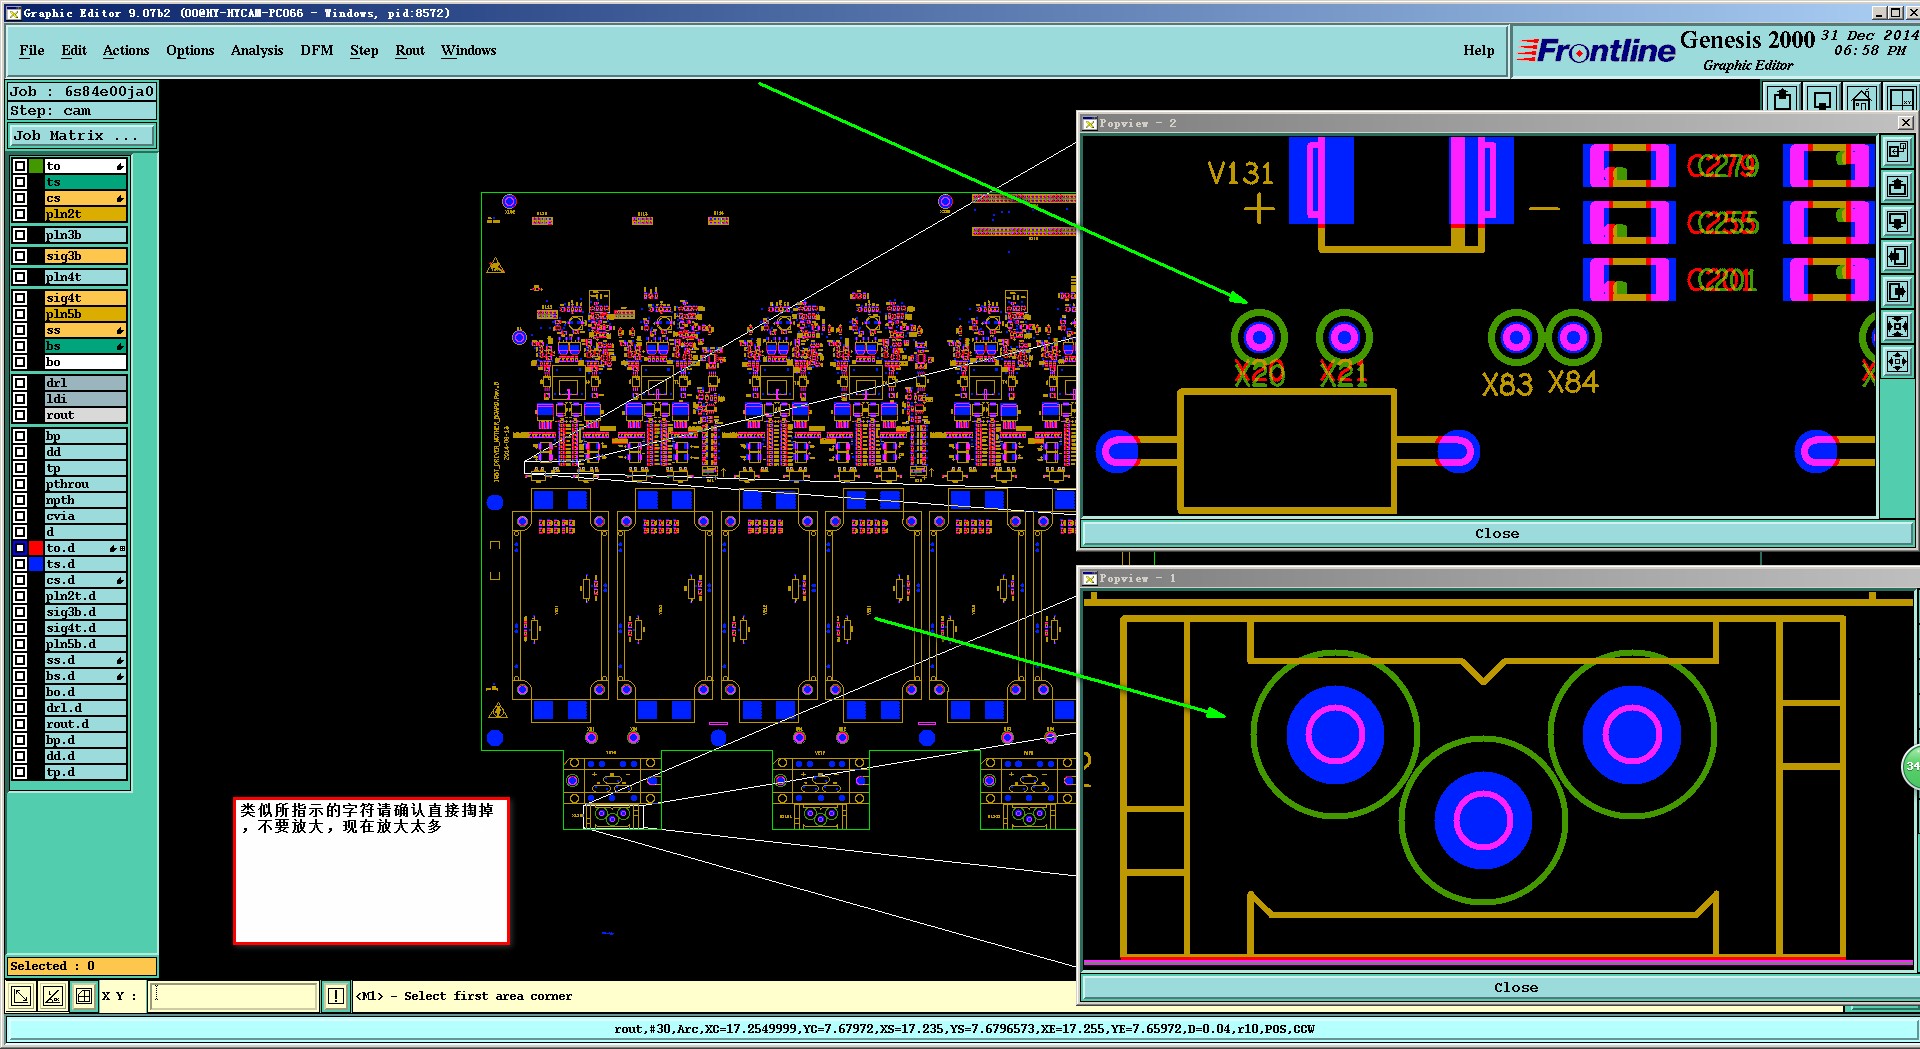Image resolution: width=1920 pixels, height=1049 pixels.
Task: Click the pointer mark on the 'ss.d' layer
Action: (120, 660)
